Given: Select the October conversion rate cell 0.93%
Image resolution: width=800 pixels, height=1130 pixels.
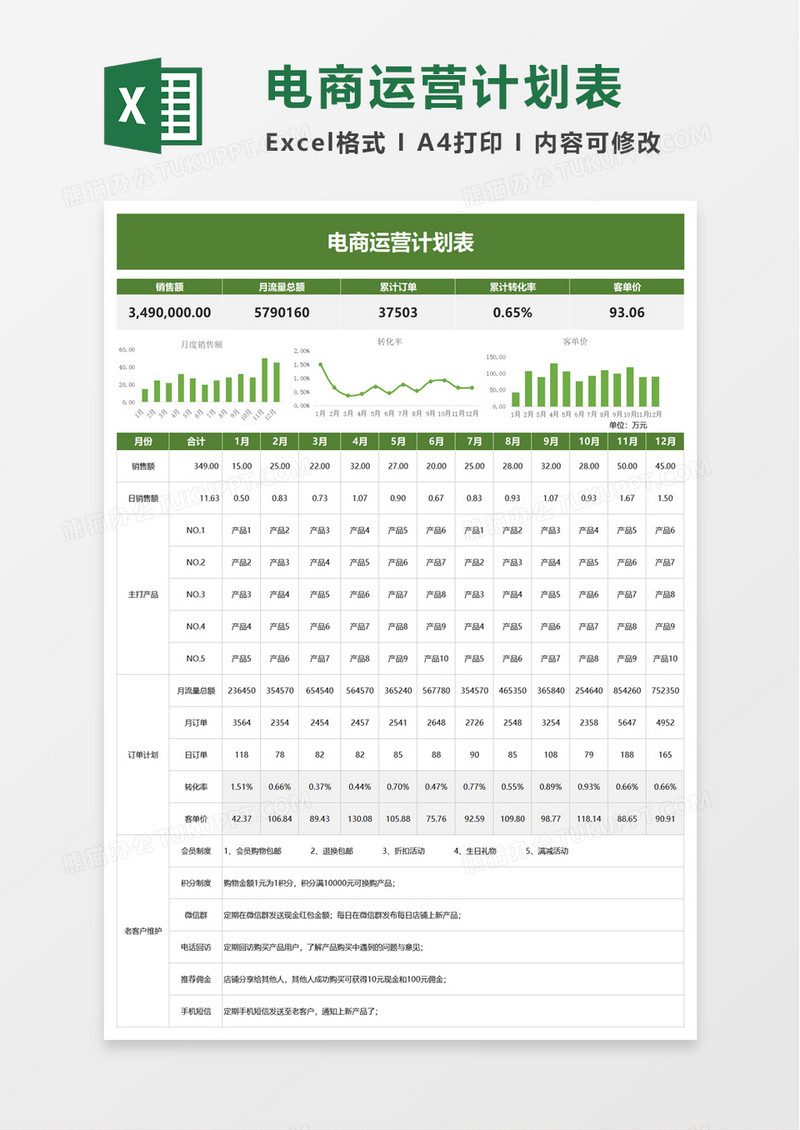Looking at the screenshot, I should 589,787.
